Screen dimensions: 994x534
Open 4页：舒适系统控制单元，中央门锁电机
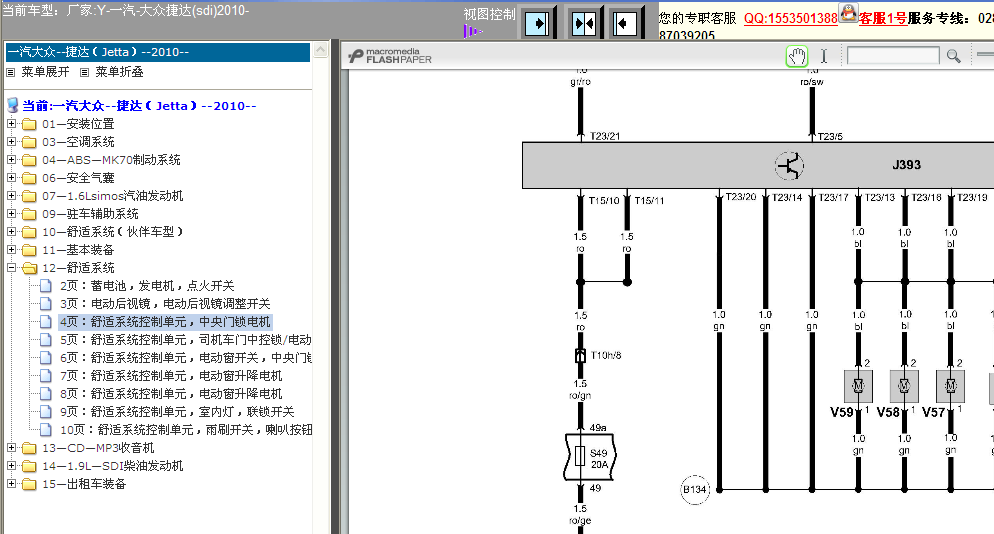pyautogui.click(x=165, y=322)
